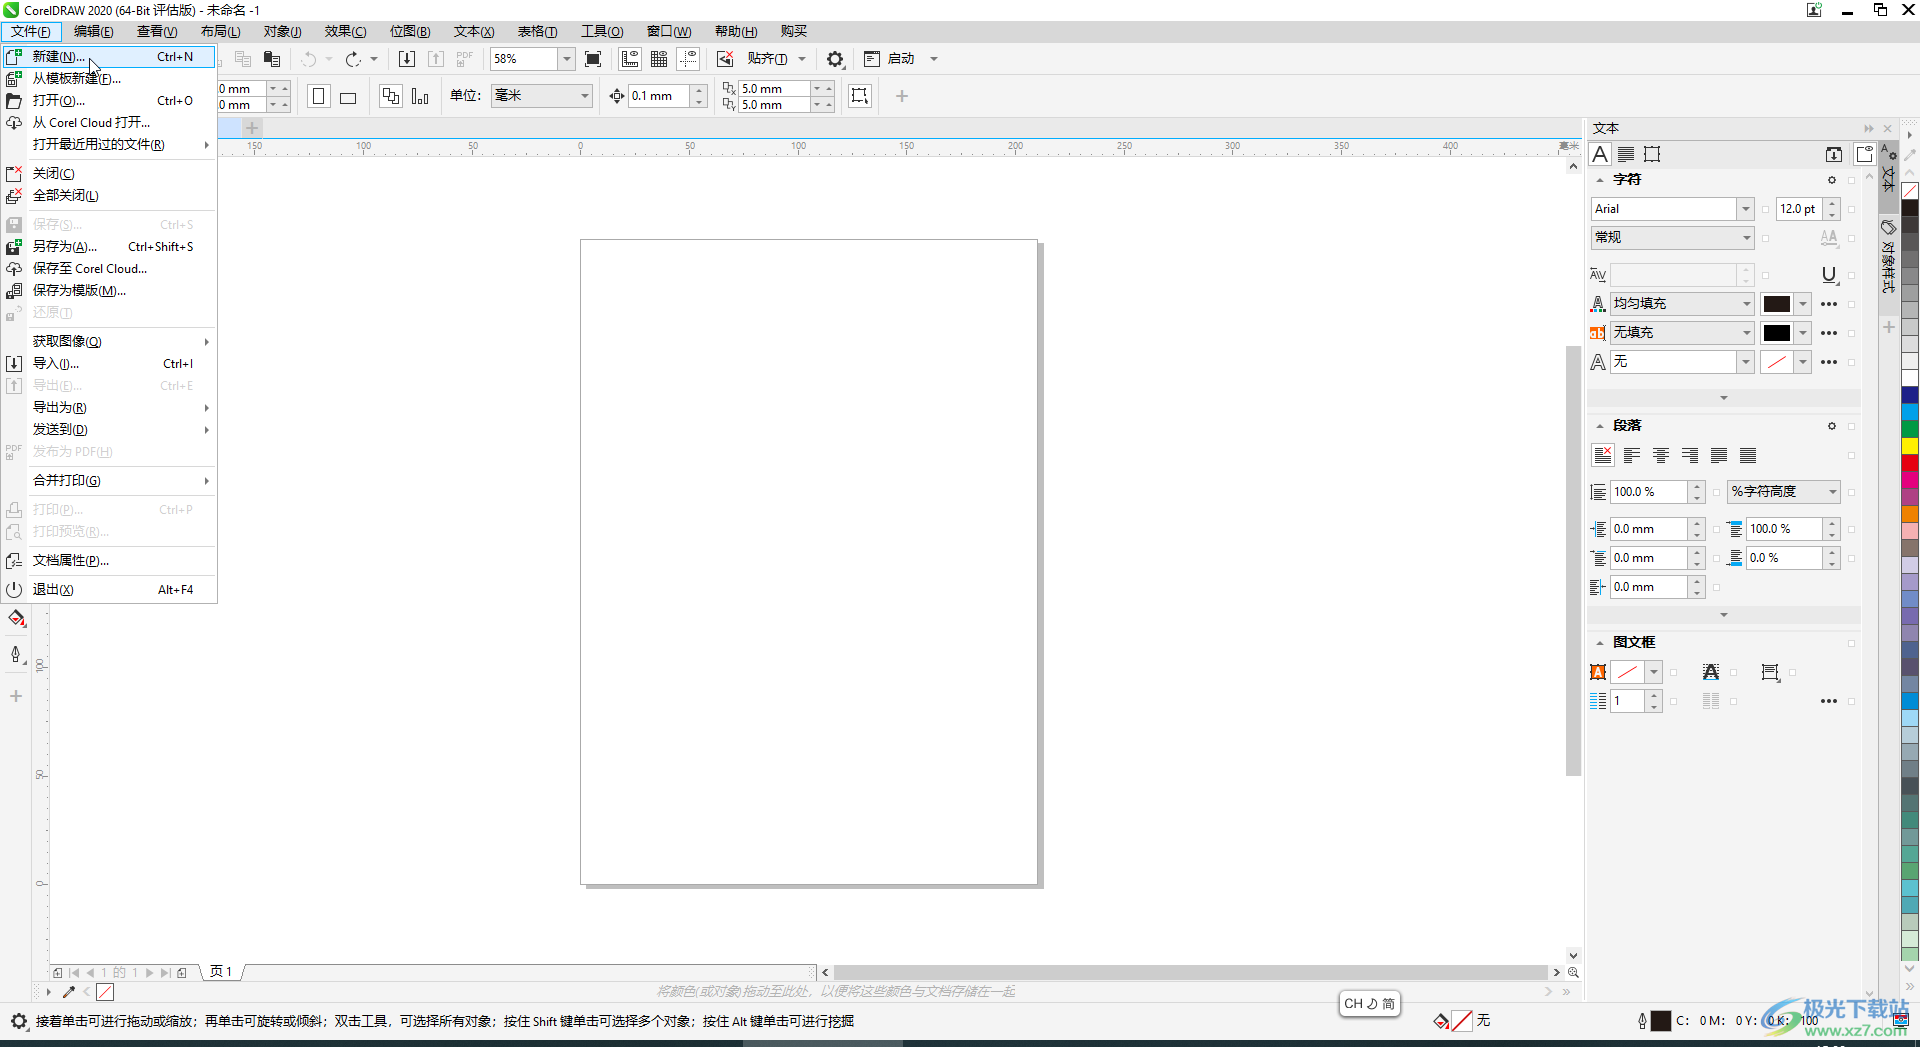Click the current page layout icon
This screenshot has width=1920, height=1047.
420,96
